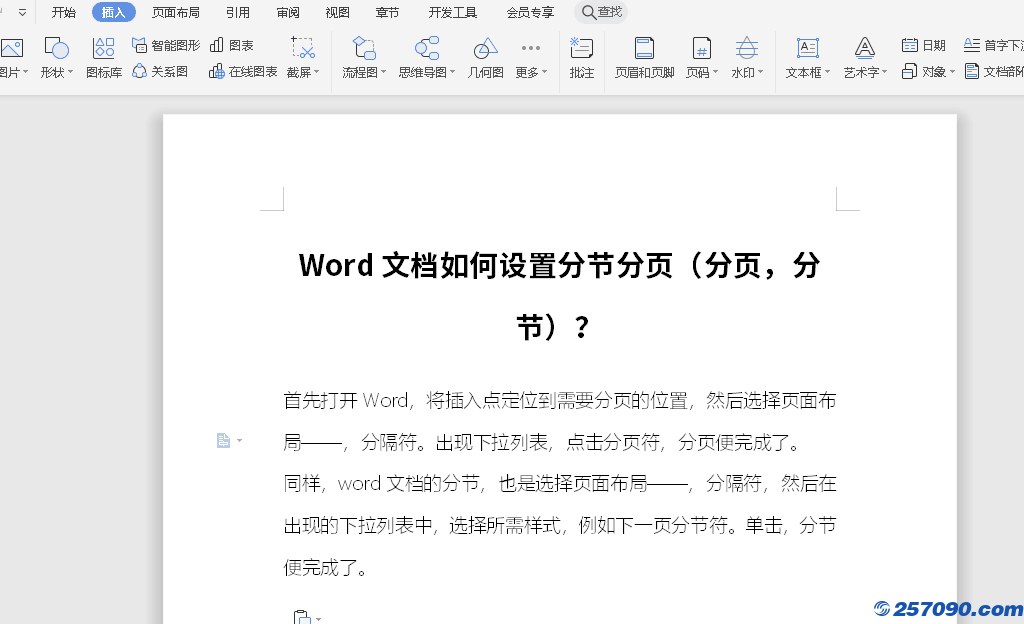This screenshot has height=624, width=1024.
Task: Insert 艺术字 word art
Action: click(865, 57)
